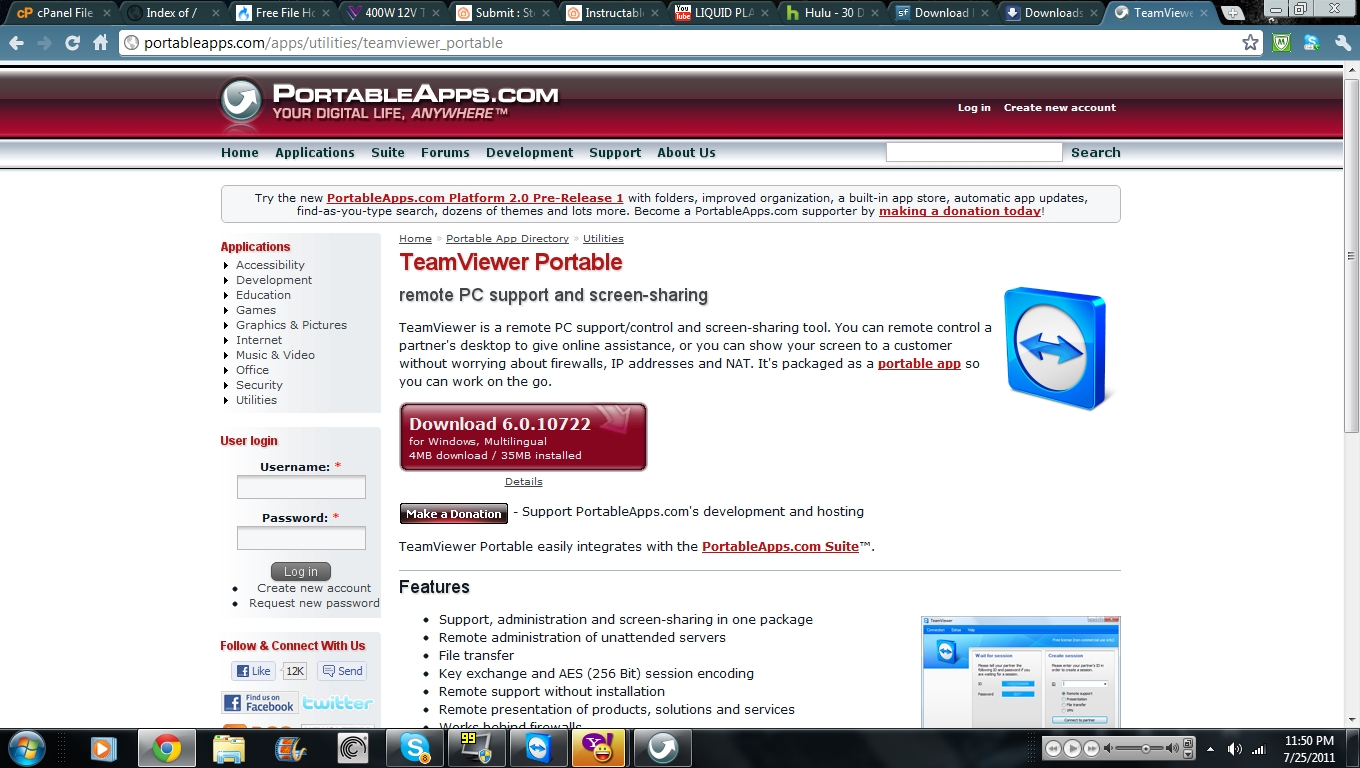The image size is (1360, 768).
Task: Open Yahoo Messenger taskbar icon
Action: coord(599,748)
